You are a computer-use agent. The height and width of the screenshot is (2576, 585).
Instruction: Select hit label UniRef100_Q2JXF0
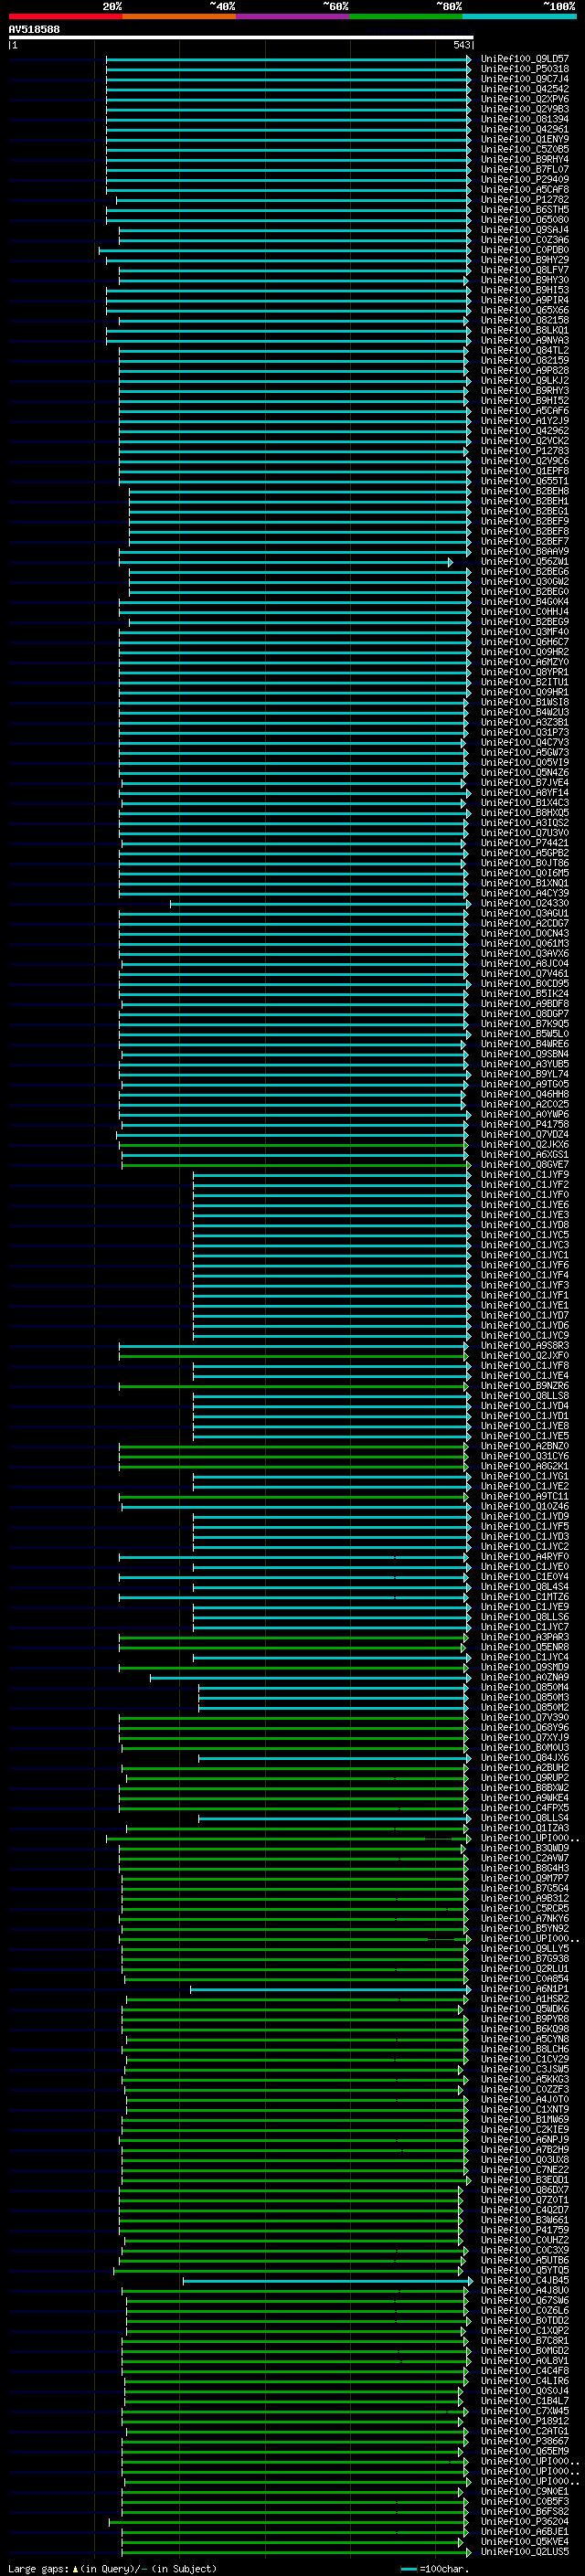click(524, 1355)
